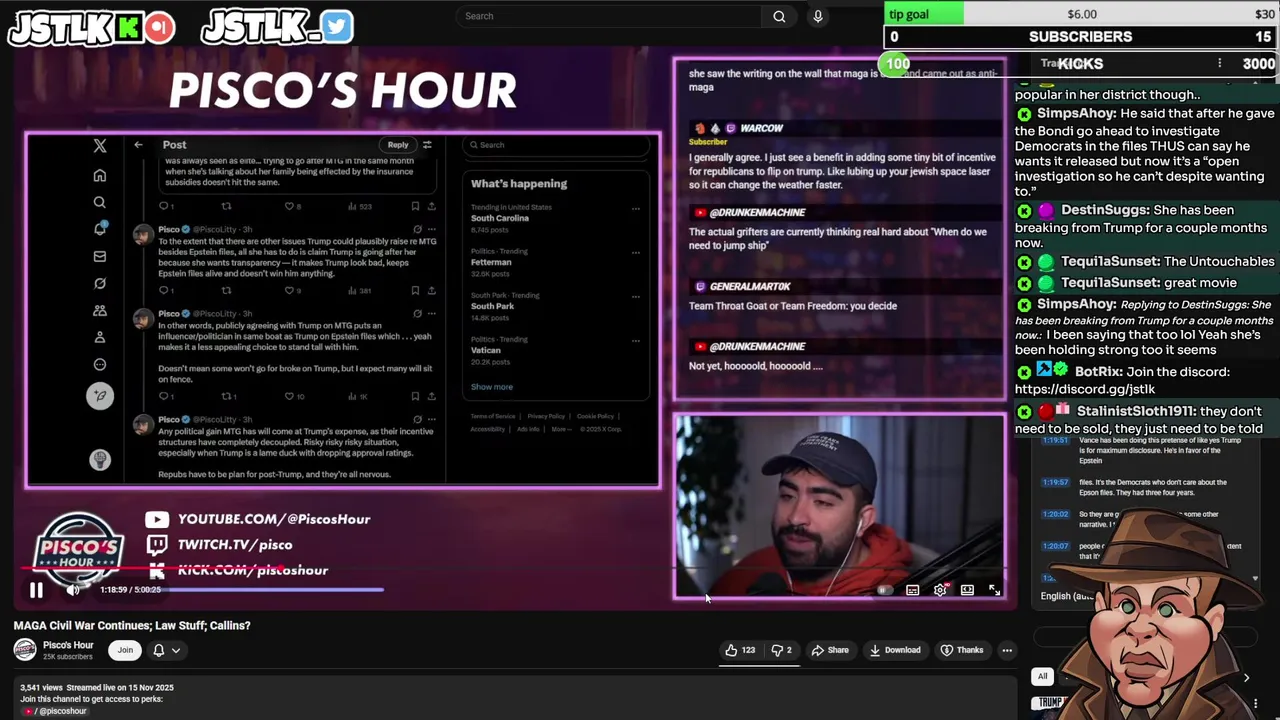1280x720 pixels.
Task: Click Show more under What's happening
Action: point(492,387)
